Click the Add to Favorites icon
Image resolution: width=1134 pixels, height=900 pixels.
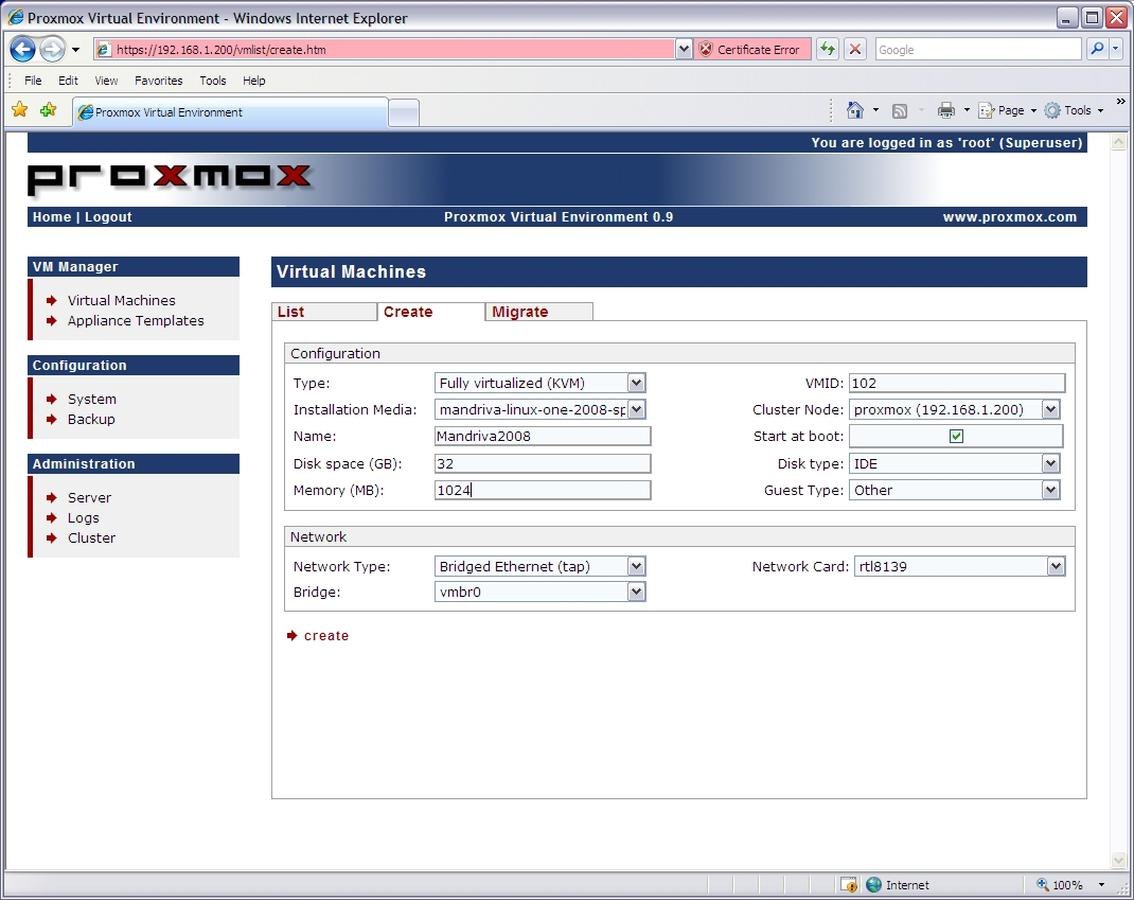(x=48, y=110)
